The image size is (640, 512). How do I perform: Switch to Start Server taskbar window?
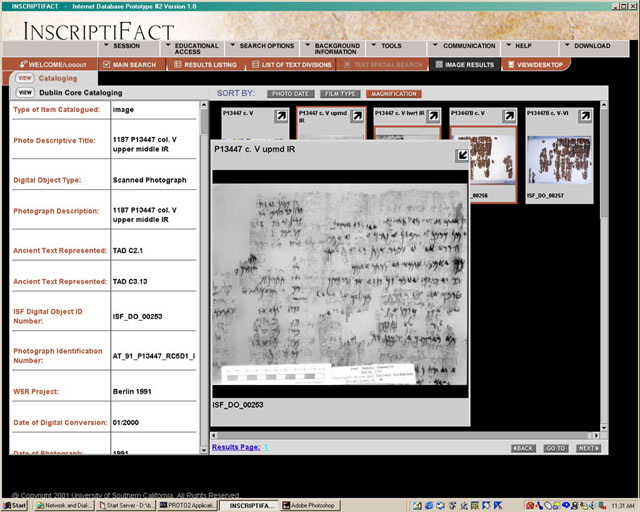[x=127, y=505]
